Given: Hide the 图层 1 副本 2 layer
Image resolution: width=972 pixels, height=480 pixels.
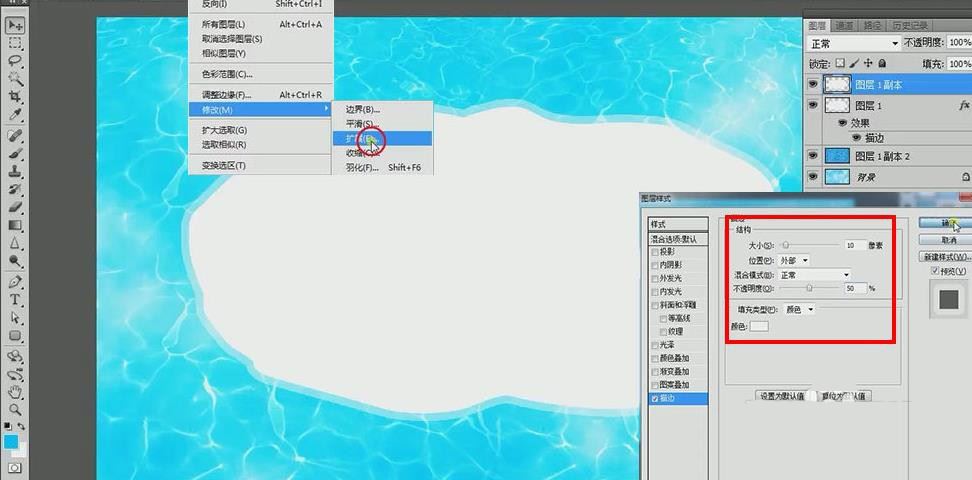Looking at the screenshot, I should [813, 156].
